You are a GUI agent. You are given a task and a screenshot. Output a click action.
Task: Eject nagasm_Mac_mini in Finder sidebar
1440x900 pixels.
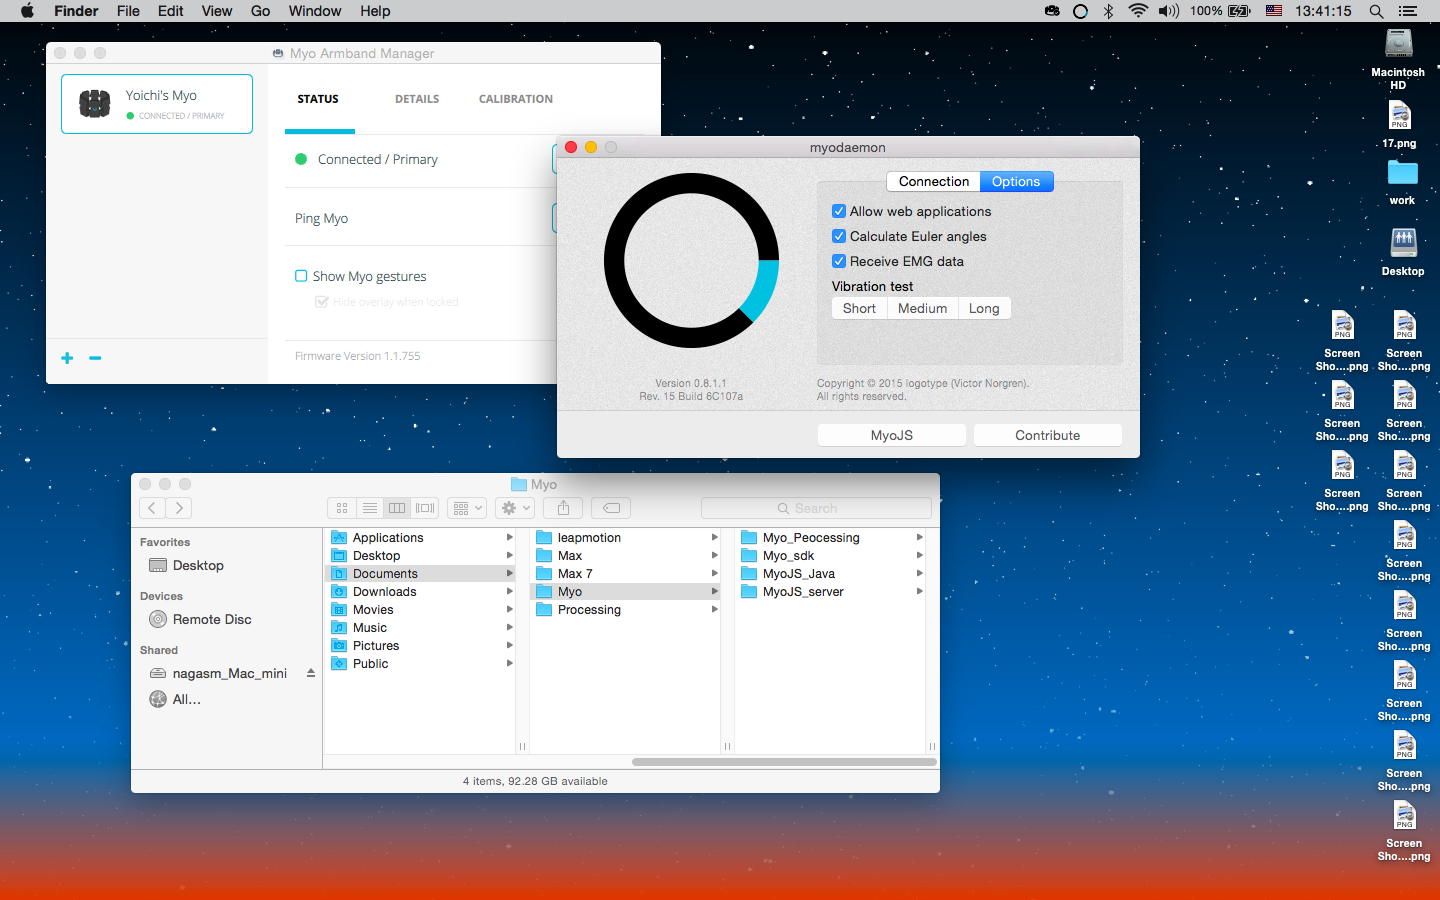311,673
